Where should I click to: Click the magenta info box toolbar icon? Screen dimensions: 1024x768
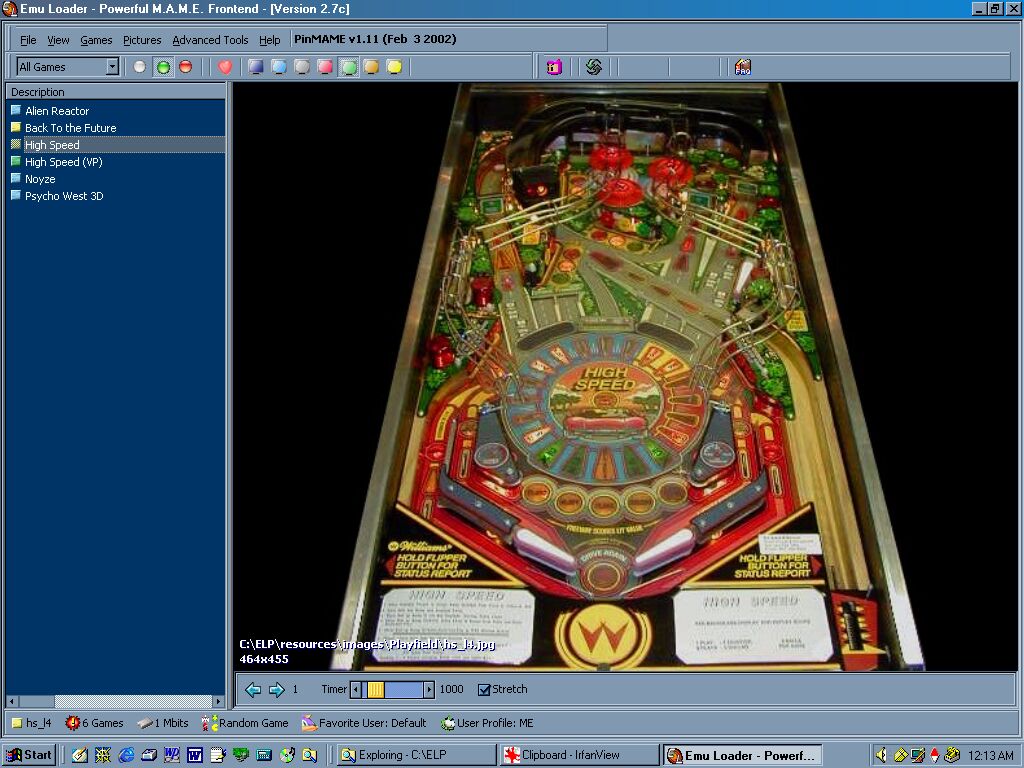554,67
